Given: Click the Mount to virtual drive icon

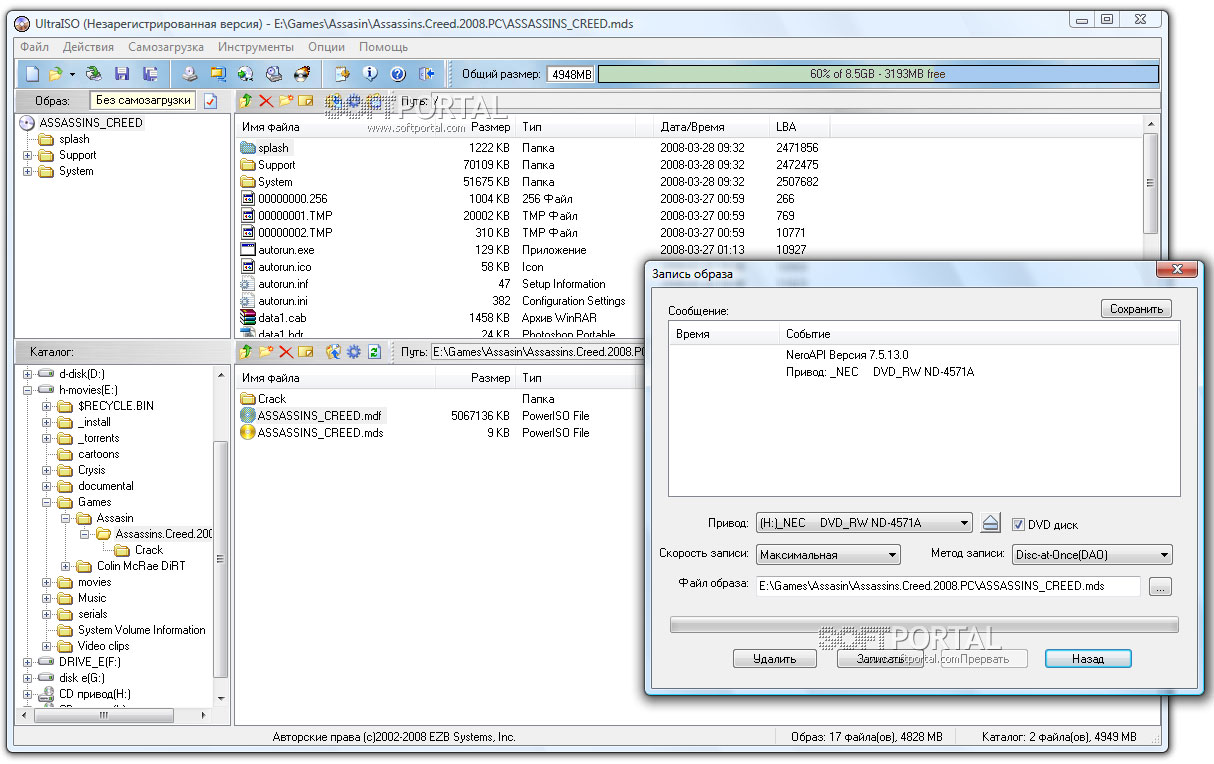Looking at the screenshot, I should (274, 74).
